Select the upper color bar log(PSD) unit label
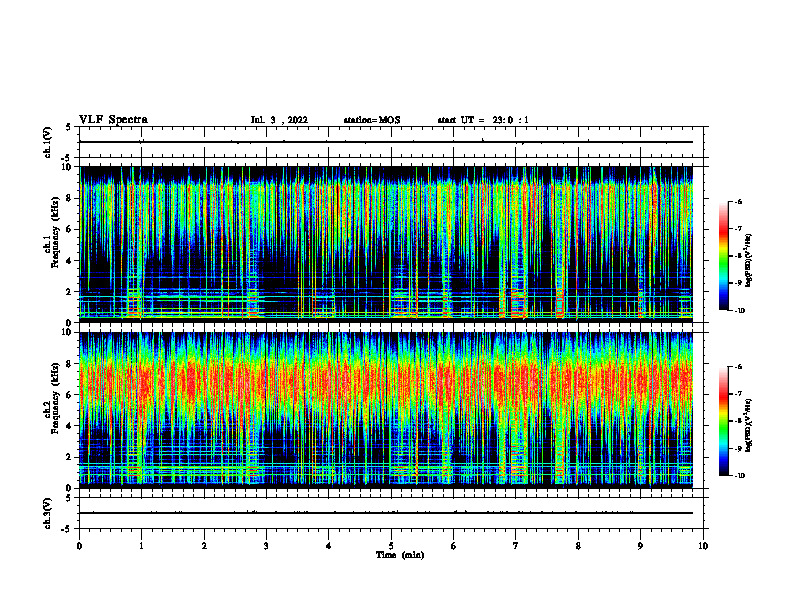The image size is (792, 612). [749, 260]
